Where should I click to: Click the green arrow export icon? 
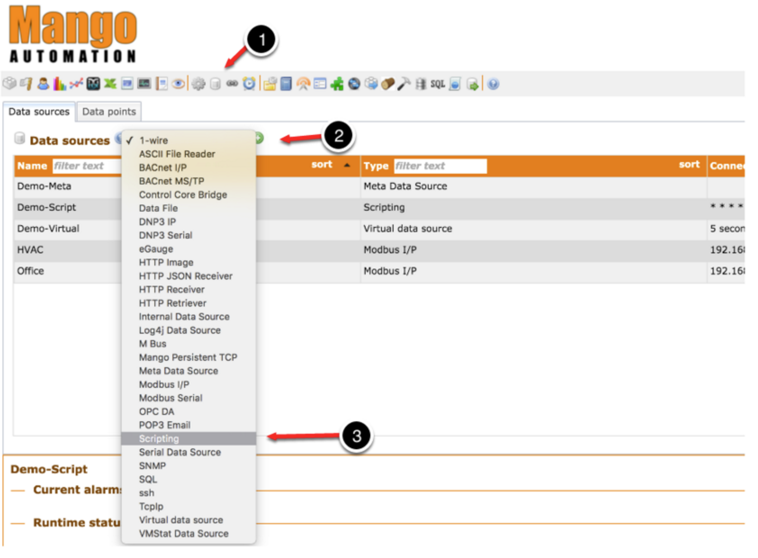[x=472, y=84]
